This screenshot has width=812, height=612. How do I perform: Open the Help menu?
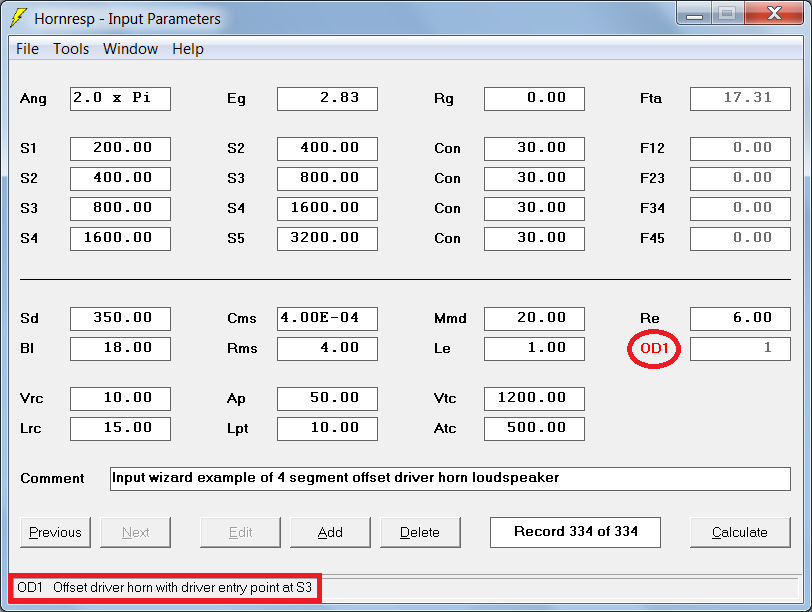click(x=188, y=49)
